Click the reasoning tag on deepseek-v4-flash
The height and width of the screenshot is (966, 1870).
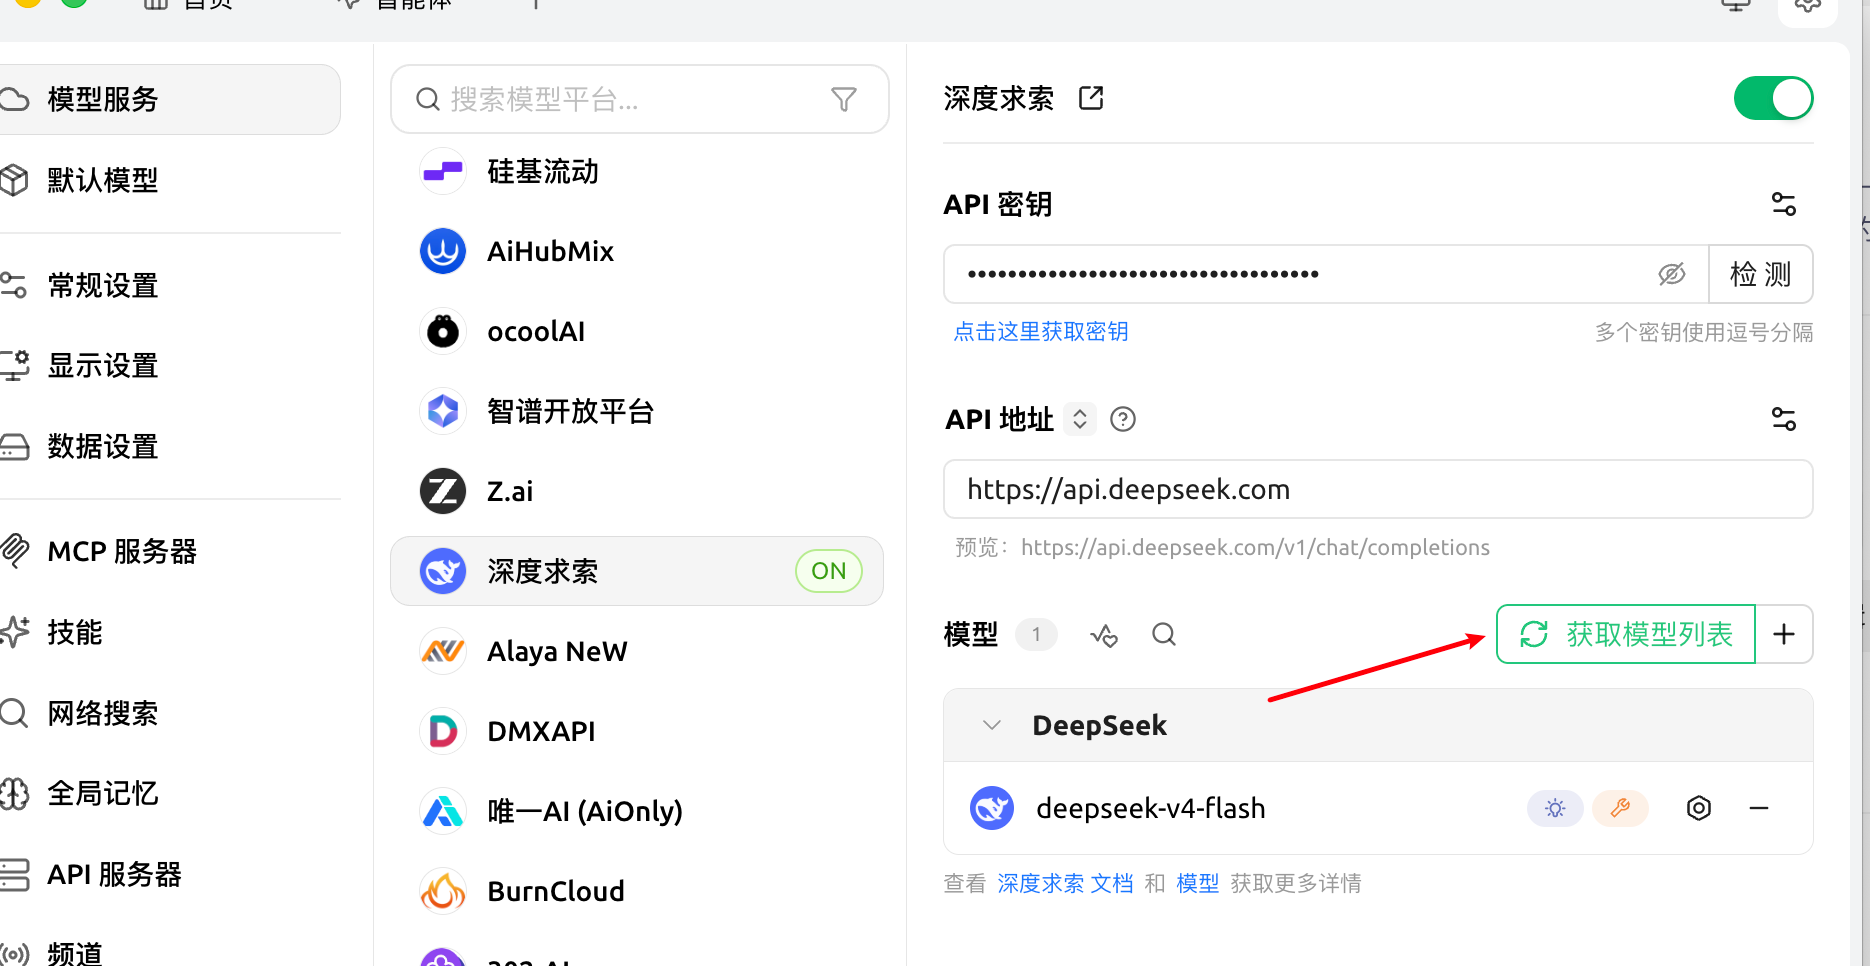(1555, 808)
